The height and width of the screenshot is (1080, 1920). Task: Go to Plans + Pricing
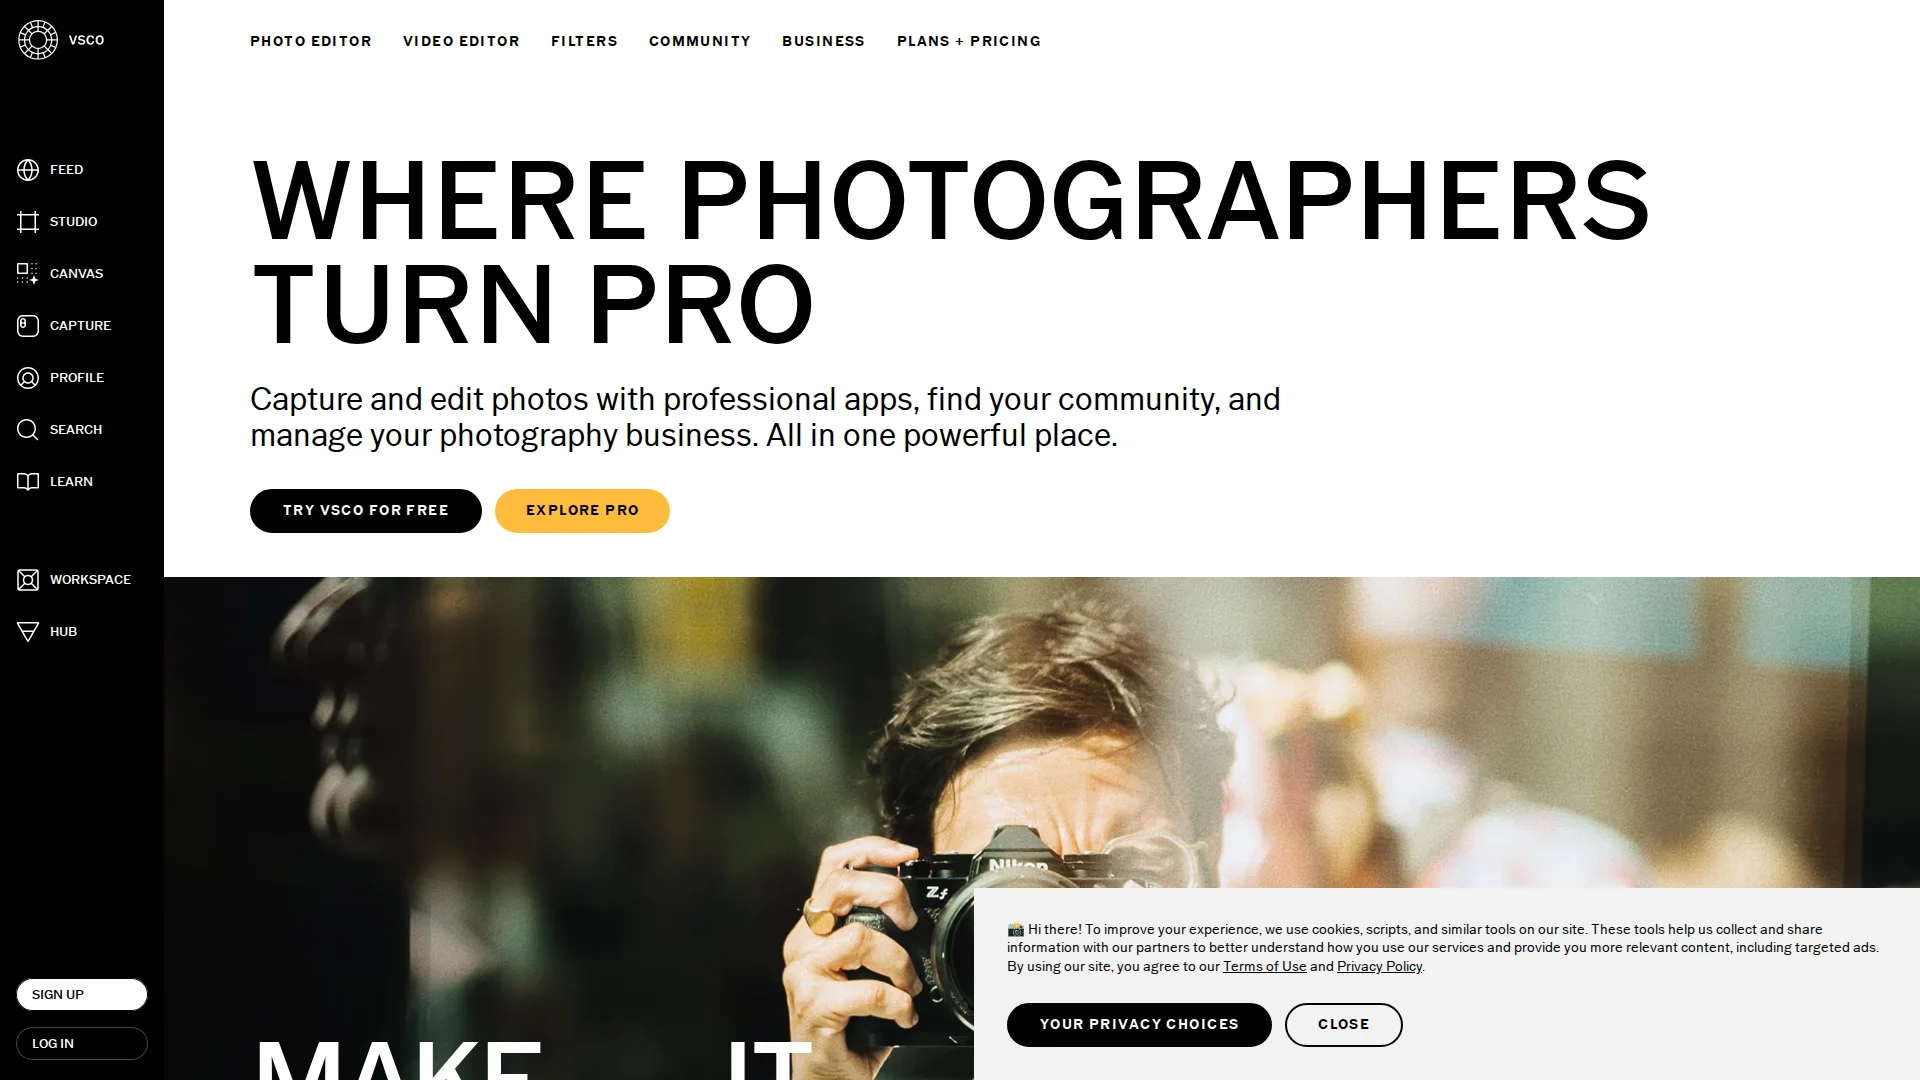click(969, 41)
